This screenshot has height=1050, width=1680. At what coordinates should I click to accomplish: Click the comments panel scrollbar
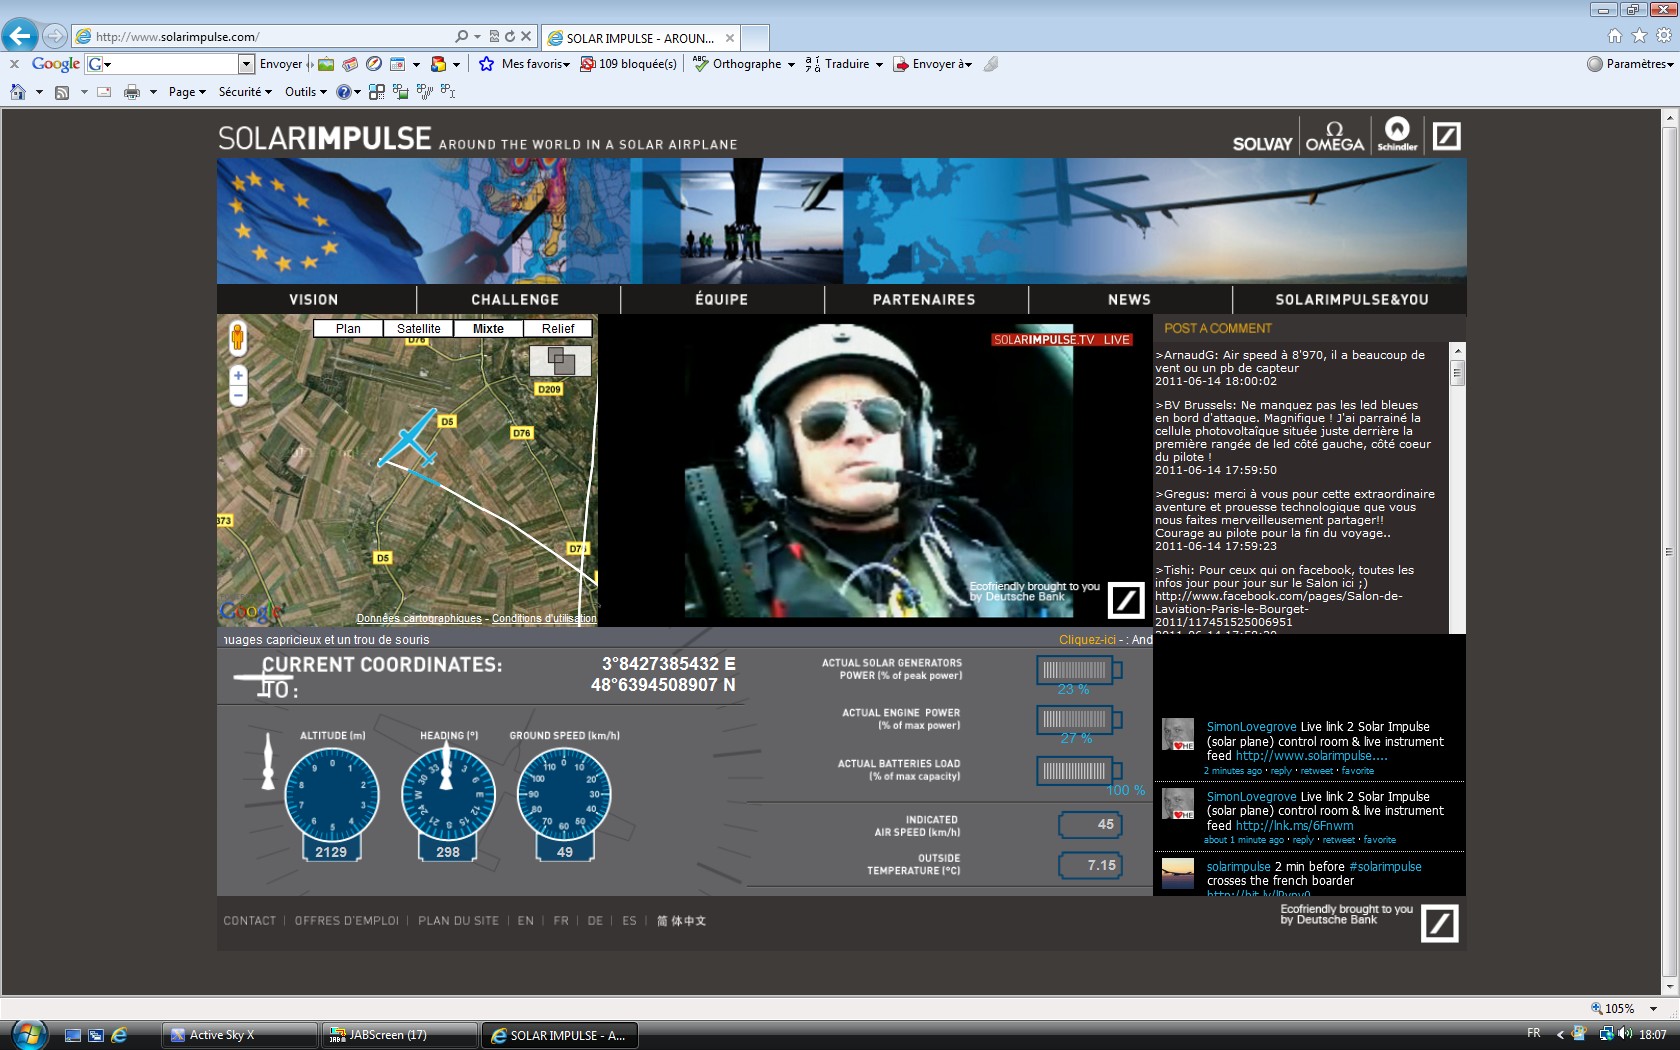coord(1458,488)
